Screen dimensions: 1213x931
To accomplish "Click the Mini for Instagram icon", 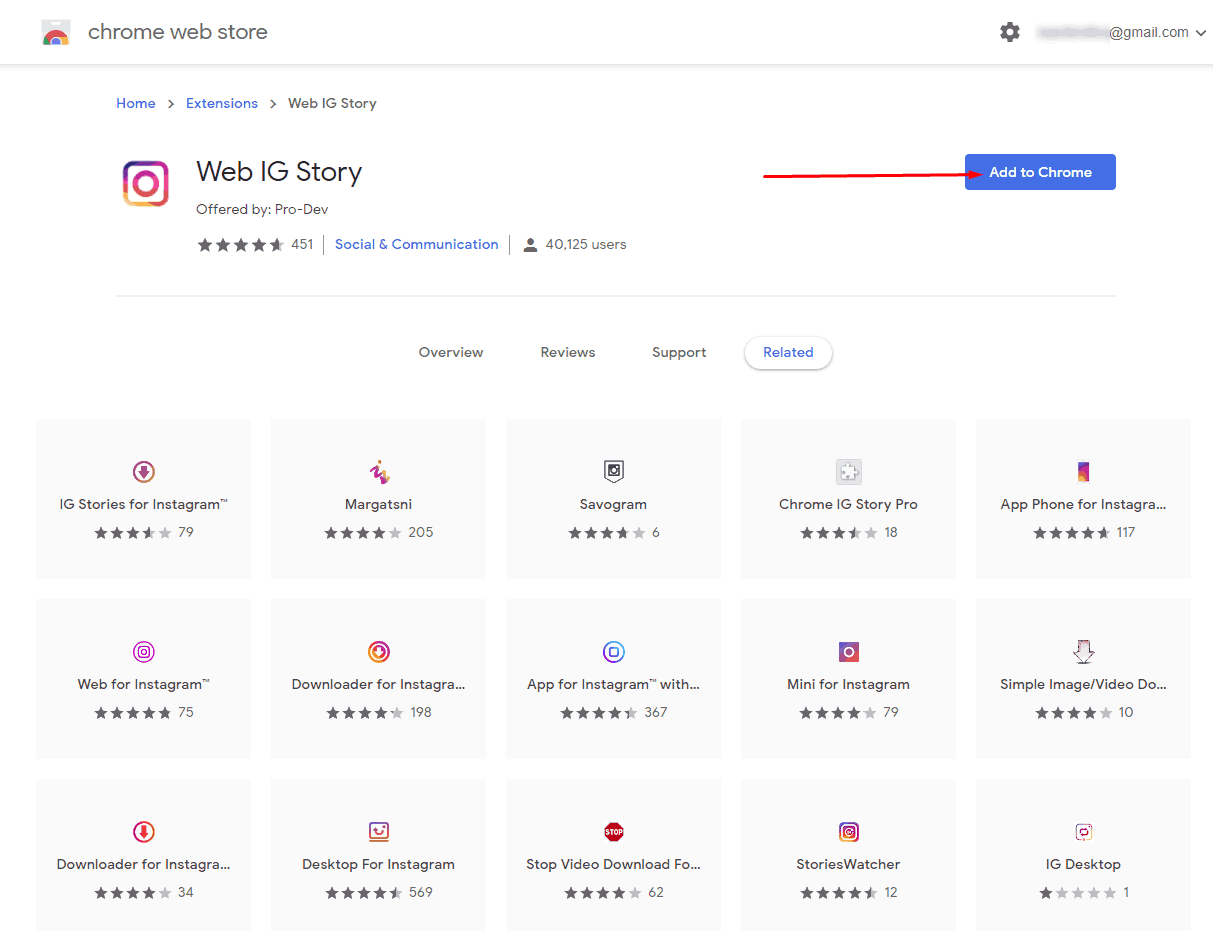I will (849, 652).
